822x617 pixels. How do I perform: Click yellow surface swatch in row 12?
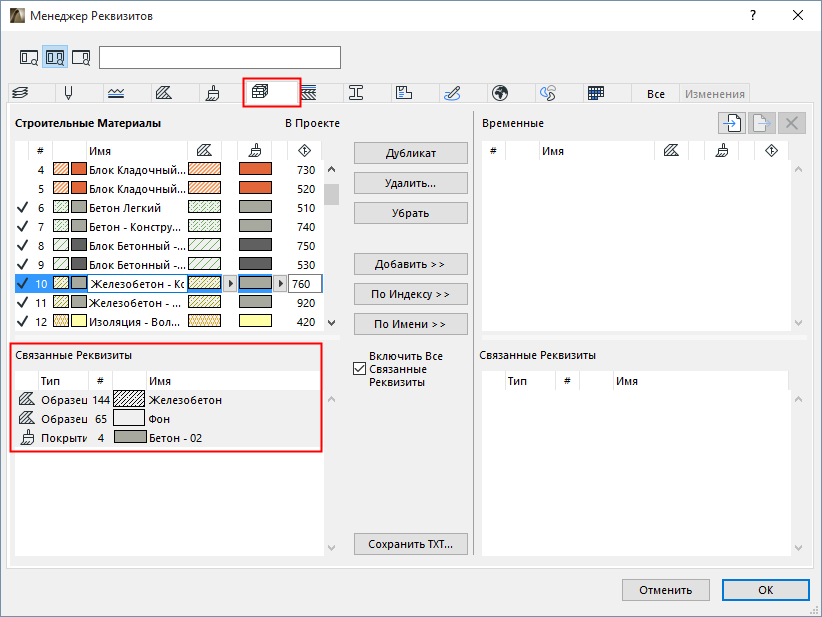255,321
